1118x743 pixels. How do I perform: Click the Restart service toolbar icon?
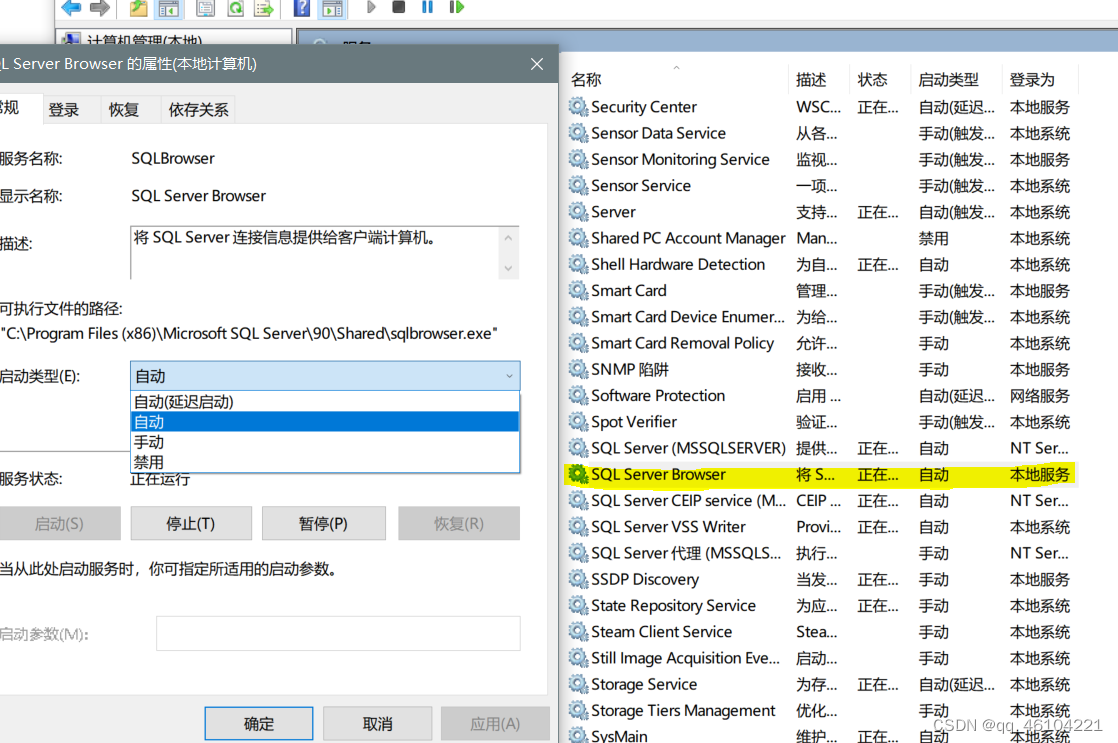pyautogui.click(x=456, y=7)
